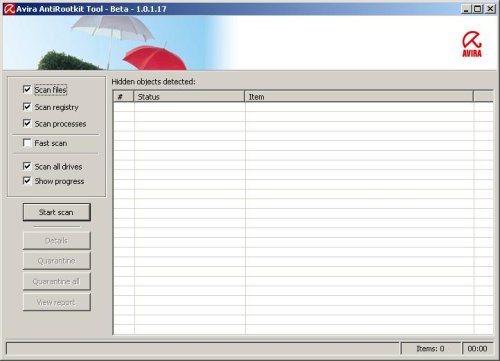Image resolution: width=500 pixels, height=361 pixels.
Task: Click the Avira icon in title bar
Action: (9, 9)
